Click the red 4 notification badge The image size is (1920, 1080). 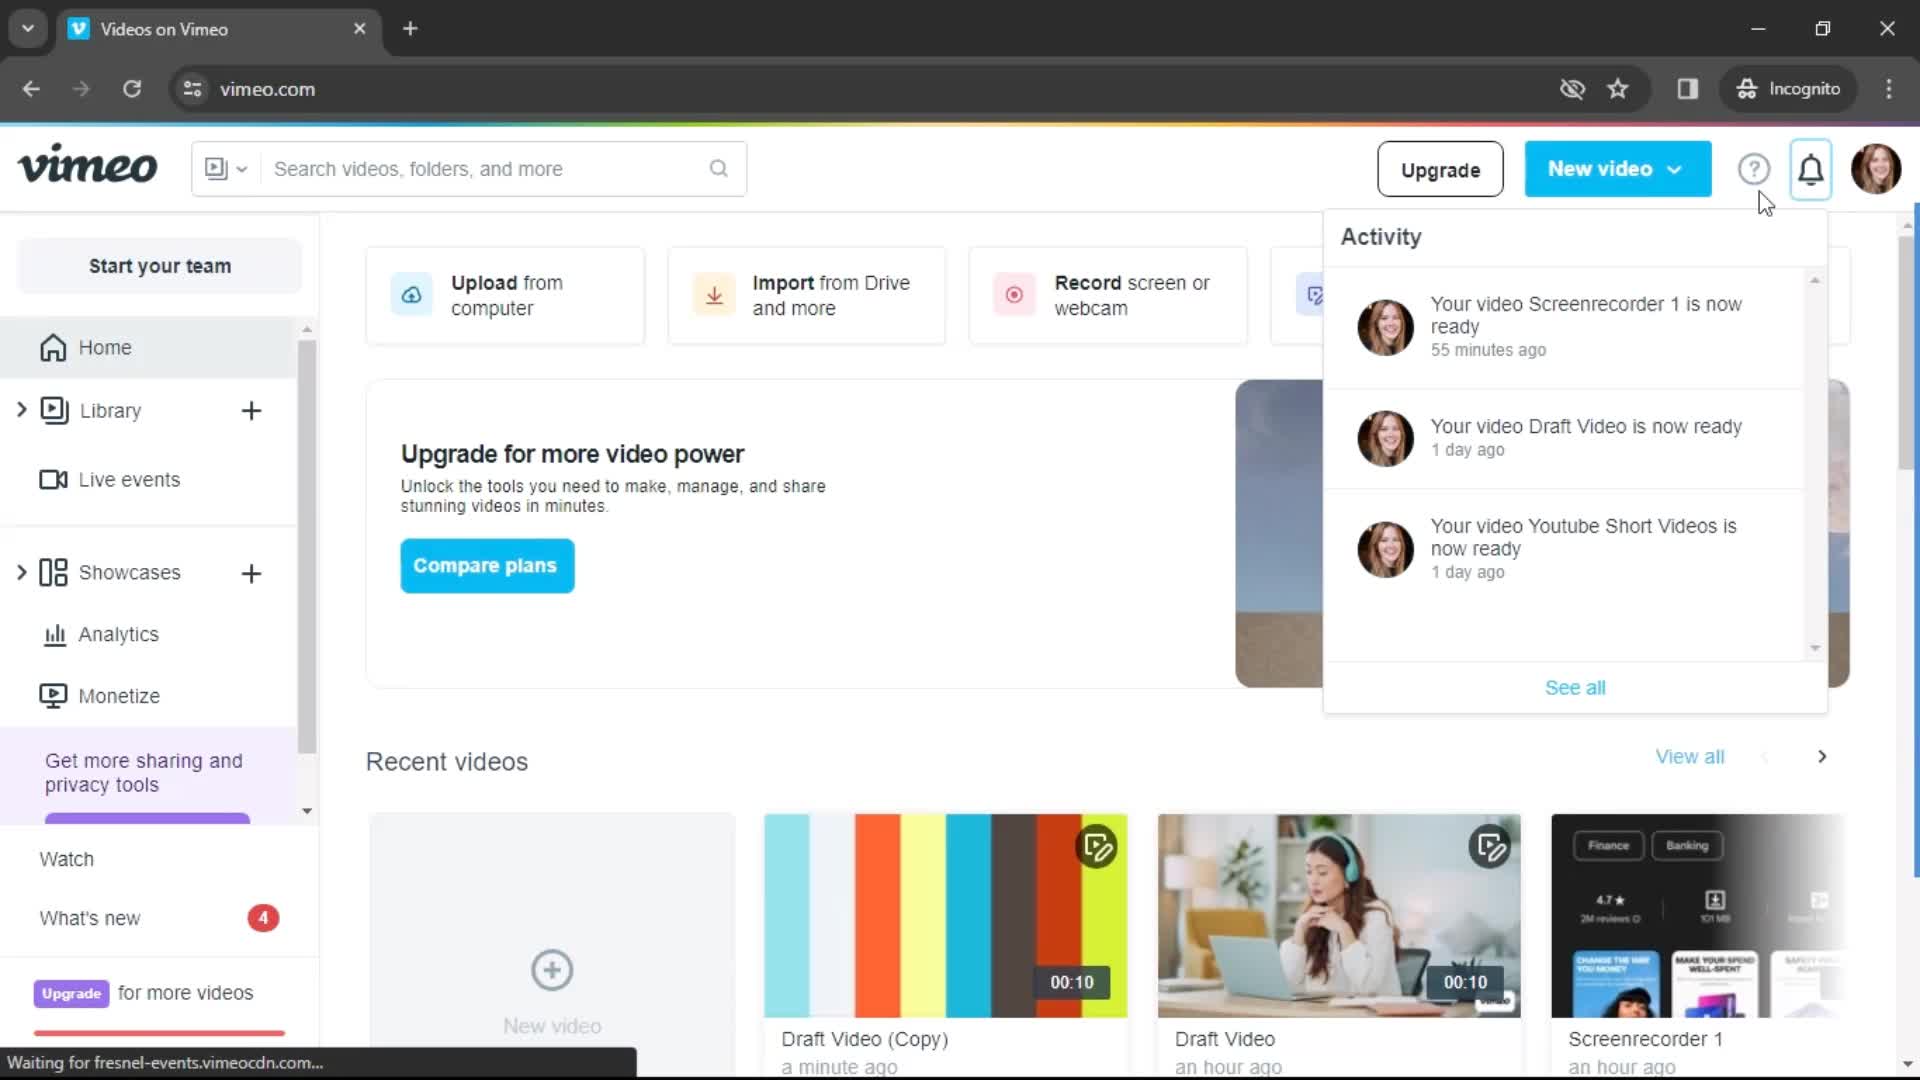[x=263, y=918]
